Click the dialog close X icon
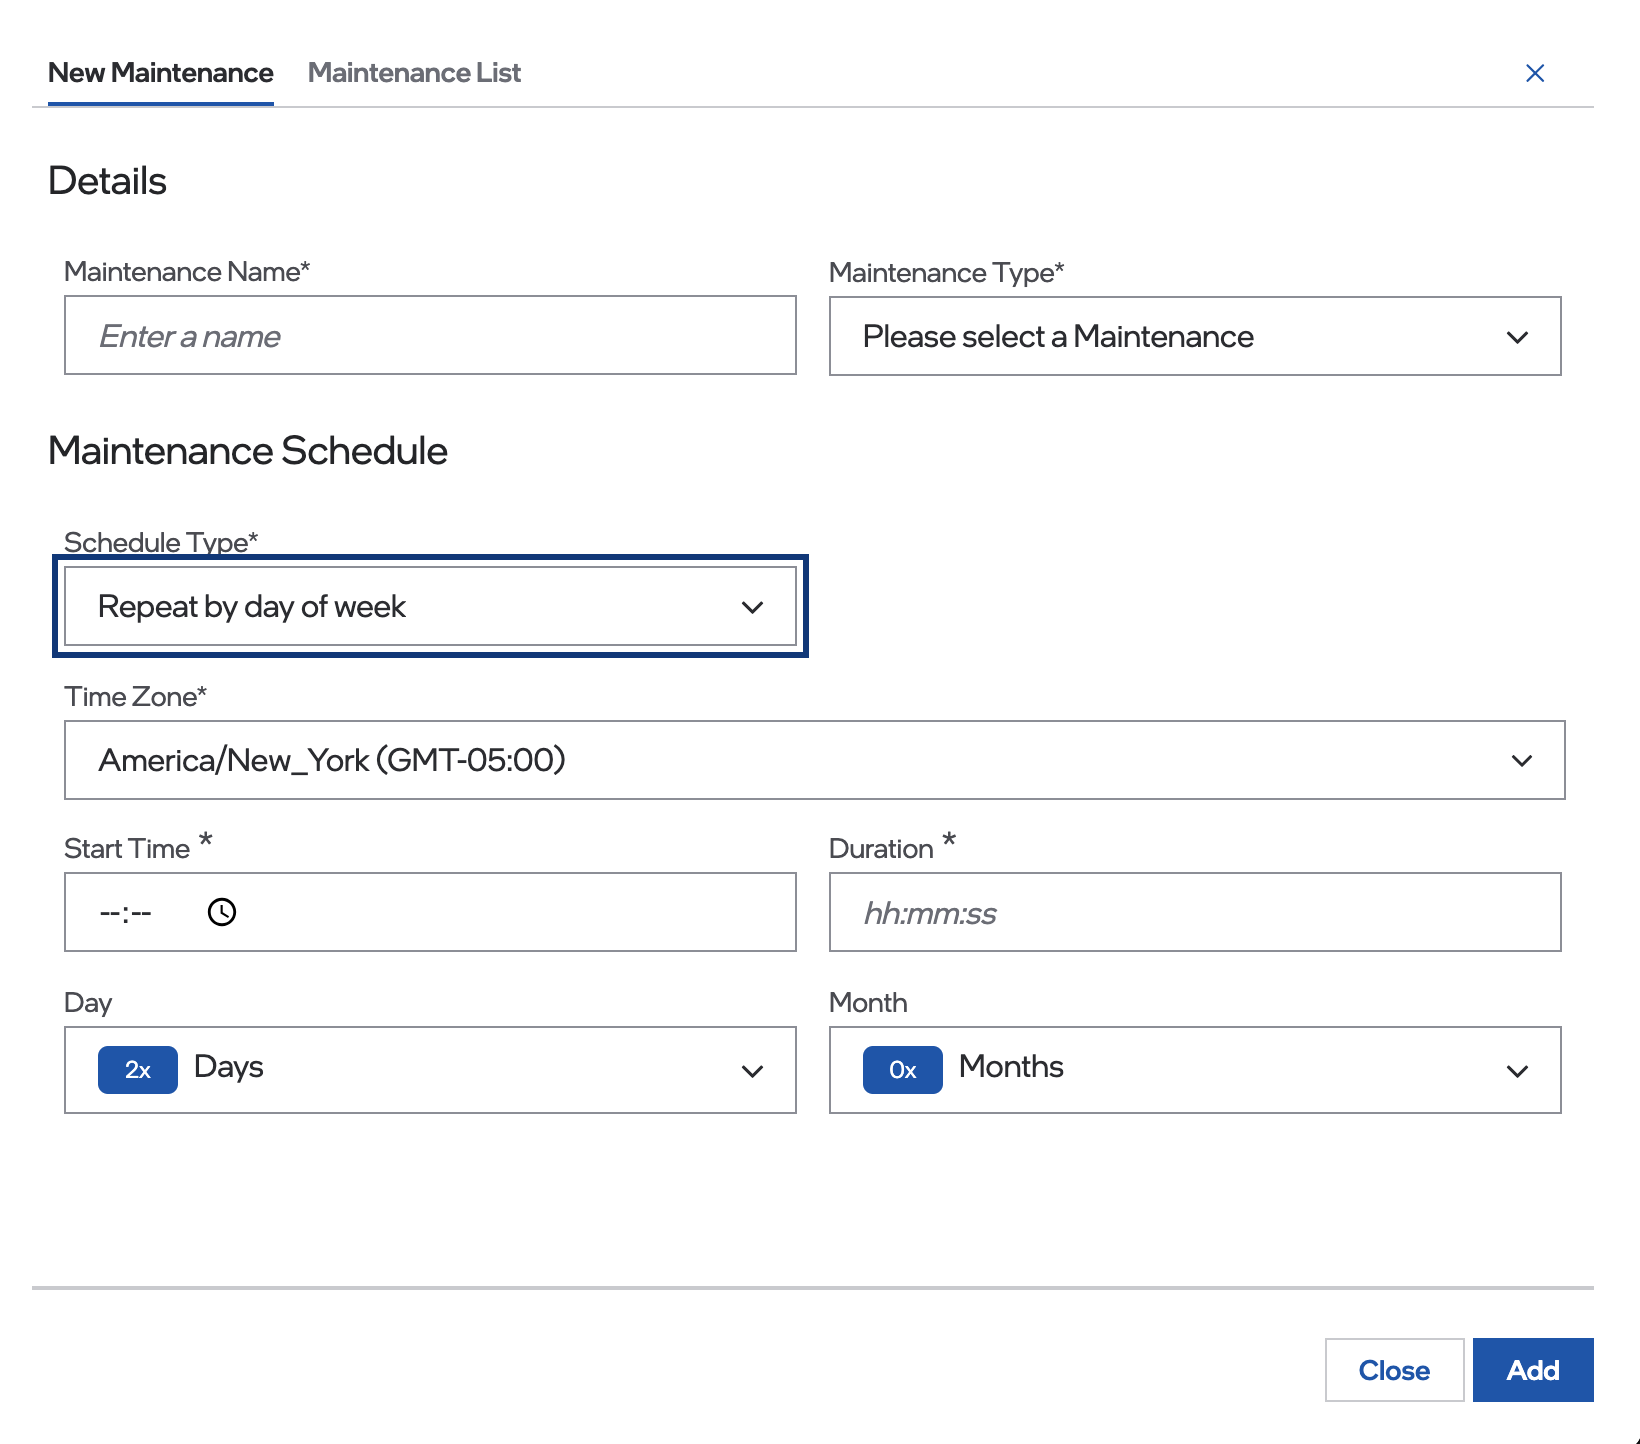Image resolution: width=1640 pixels, height=1444 pixels. (x=1535, y=73)
